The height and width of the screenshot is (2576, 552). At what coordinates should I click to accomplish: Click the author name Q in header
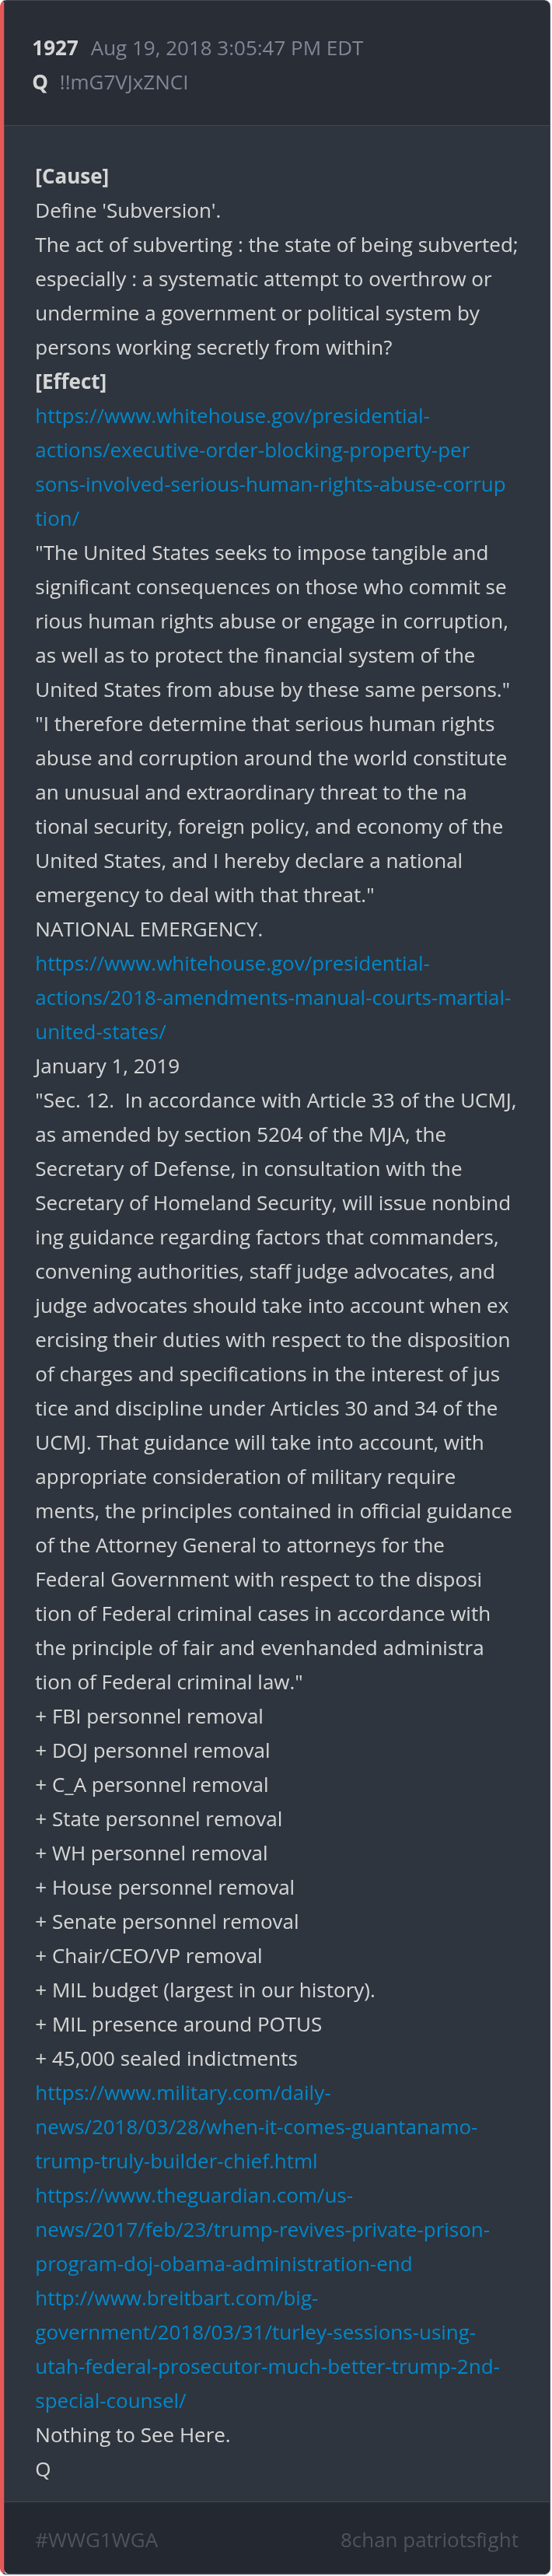[x=40, y=82]
